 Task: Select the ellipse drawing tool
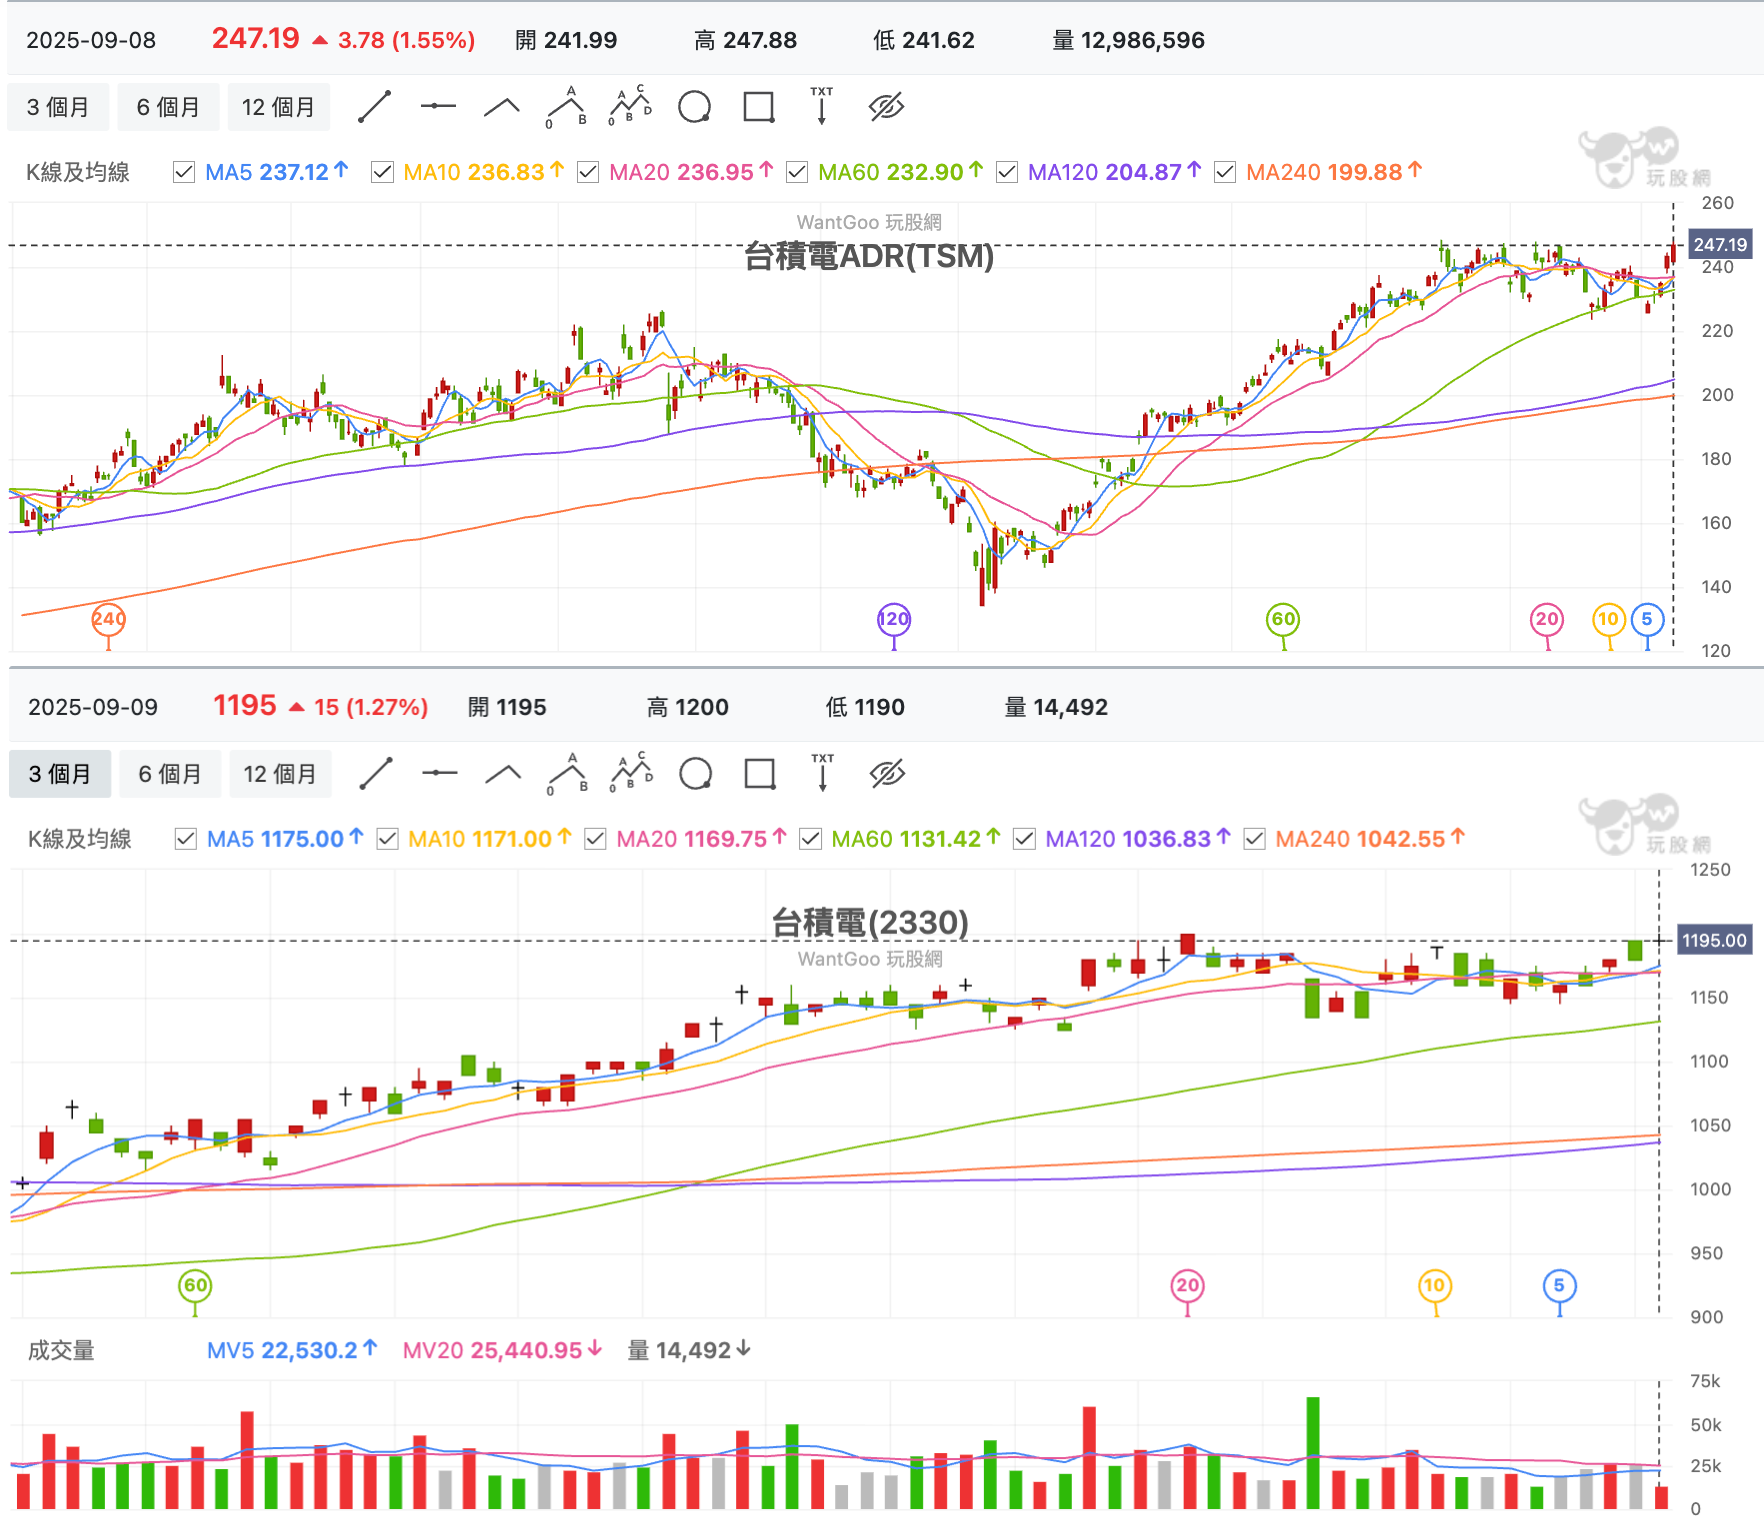[694, 106]
